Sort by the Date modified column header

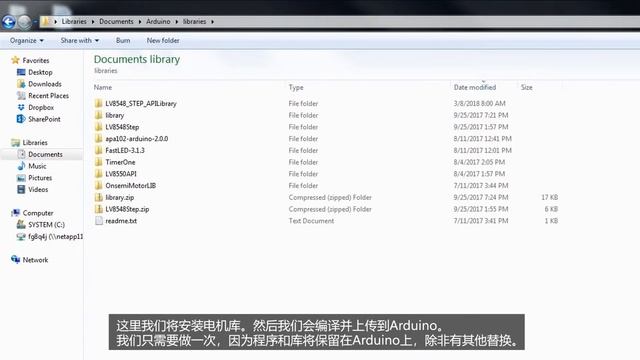pyautogui.click(x=475, y=87)
